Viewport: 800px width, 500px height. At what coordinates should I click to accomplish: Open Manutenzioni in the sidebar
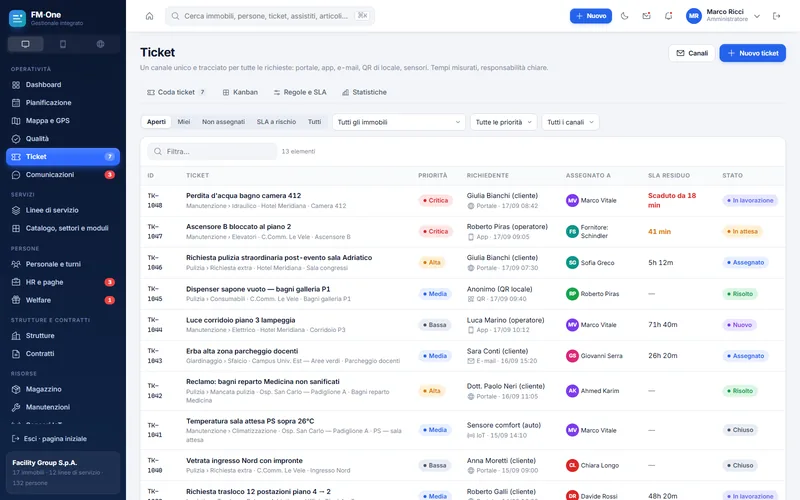click(x=63, y=407)
